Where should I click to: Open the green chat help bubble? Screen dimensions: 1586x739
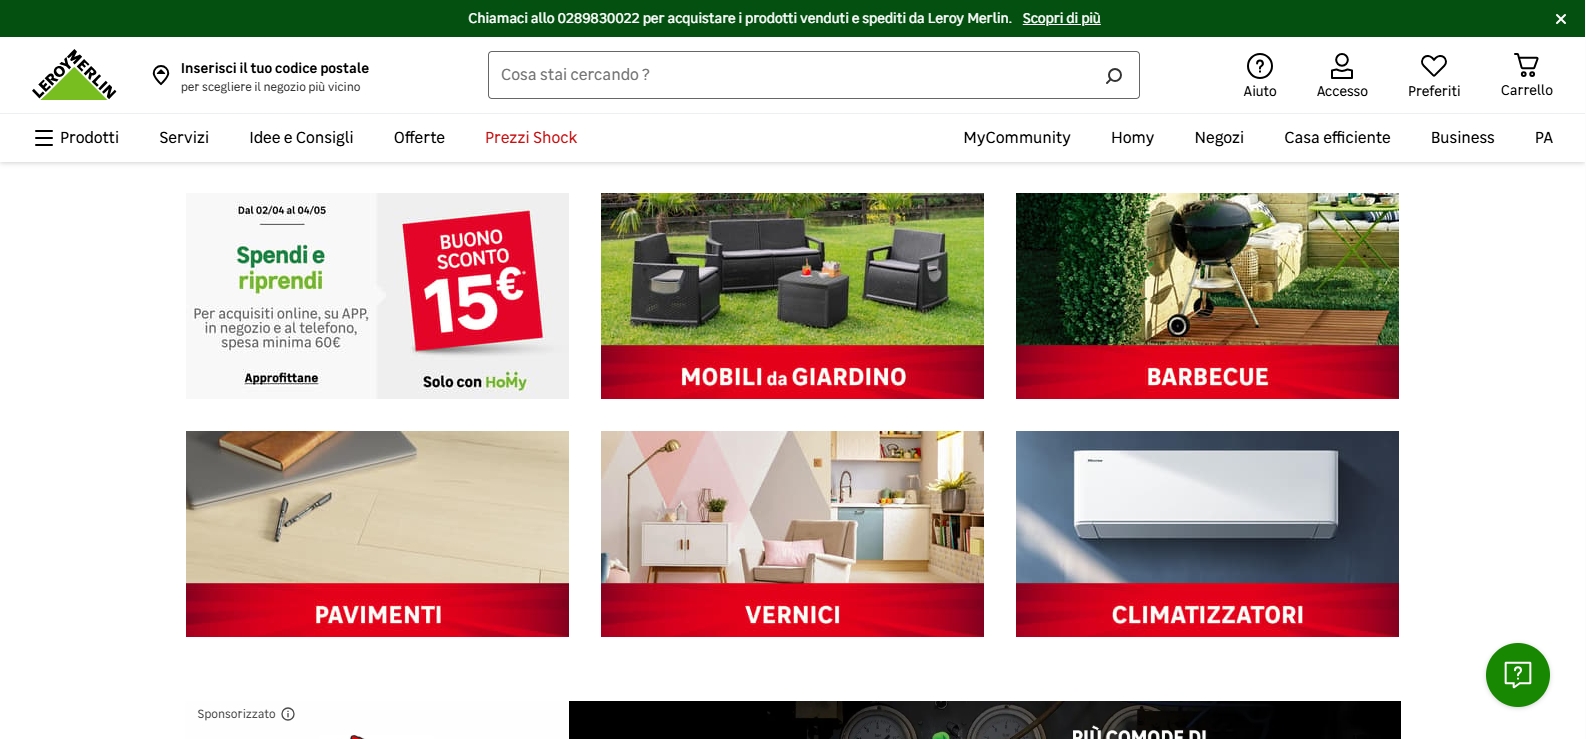point(1518,675)
